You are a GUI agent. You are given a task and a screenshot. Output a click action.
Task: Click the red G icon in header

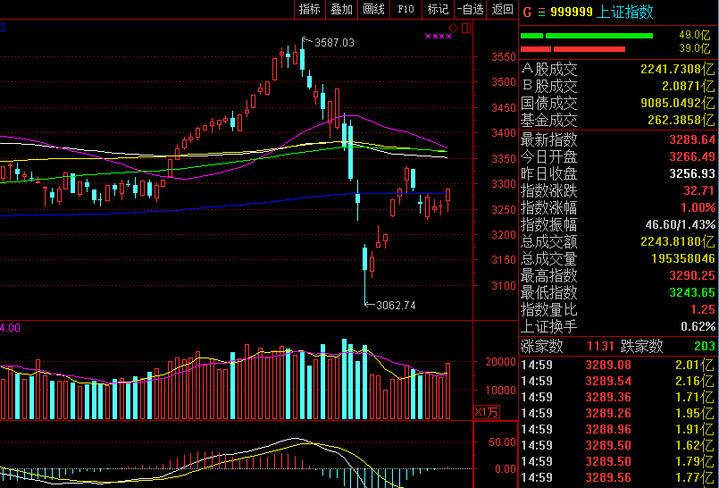coord(527,12)
